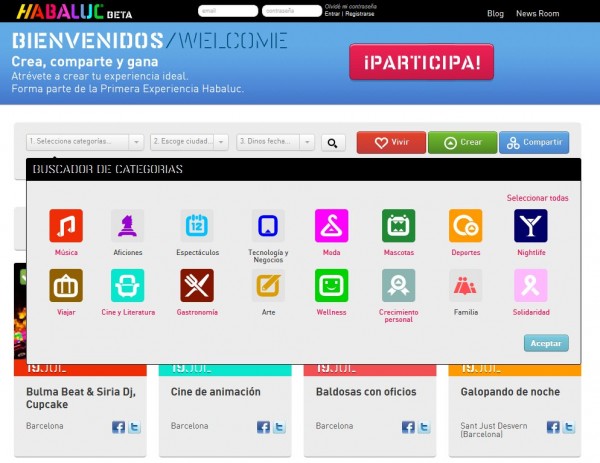
Task: Choose the Espectáculos calendar icon
Action: point(197,225)
